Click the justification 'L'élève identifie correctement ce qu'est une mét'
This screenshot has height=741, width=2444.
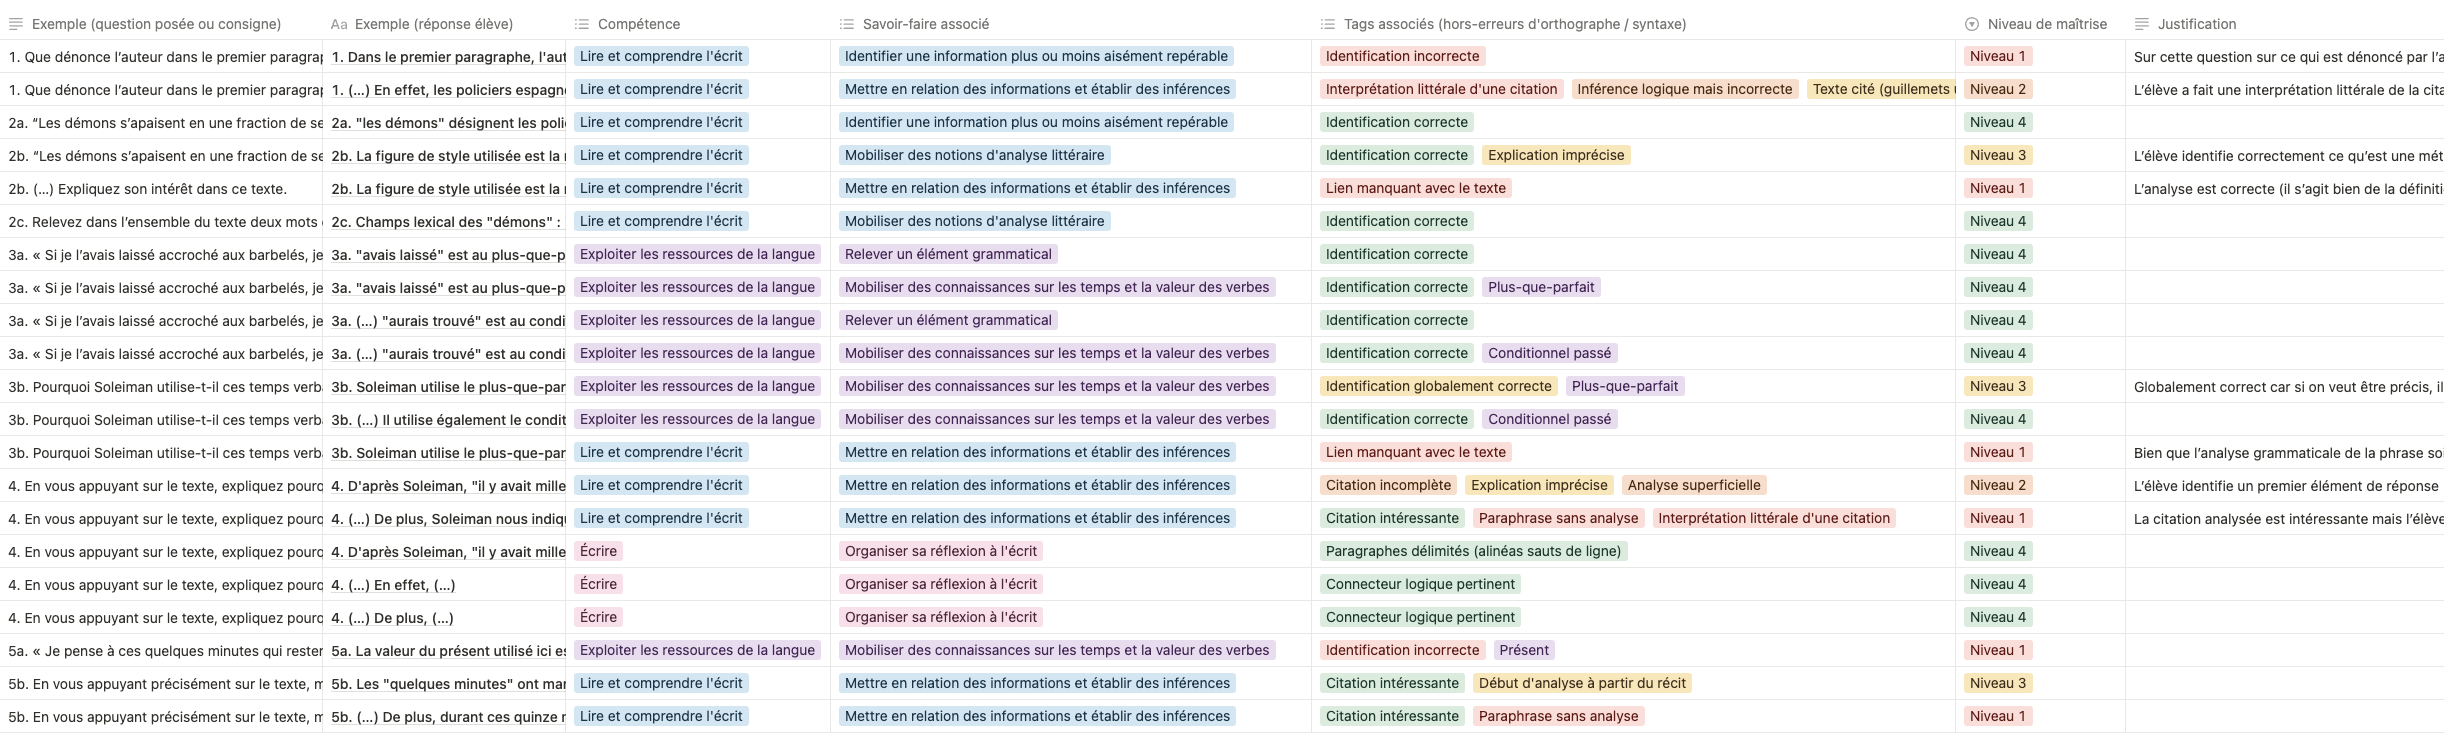click(x=2285, y=156)
